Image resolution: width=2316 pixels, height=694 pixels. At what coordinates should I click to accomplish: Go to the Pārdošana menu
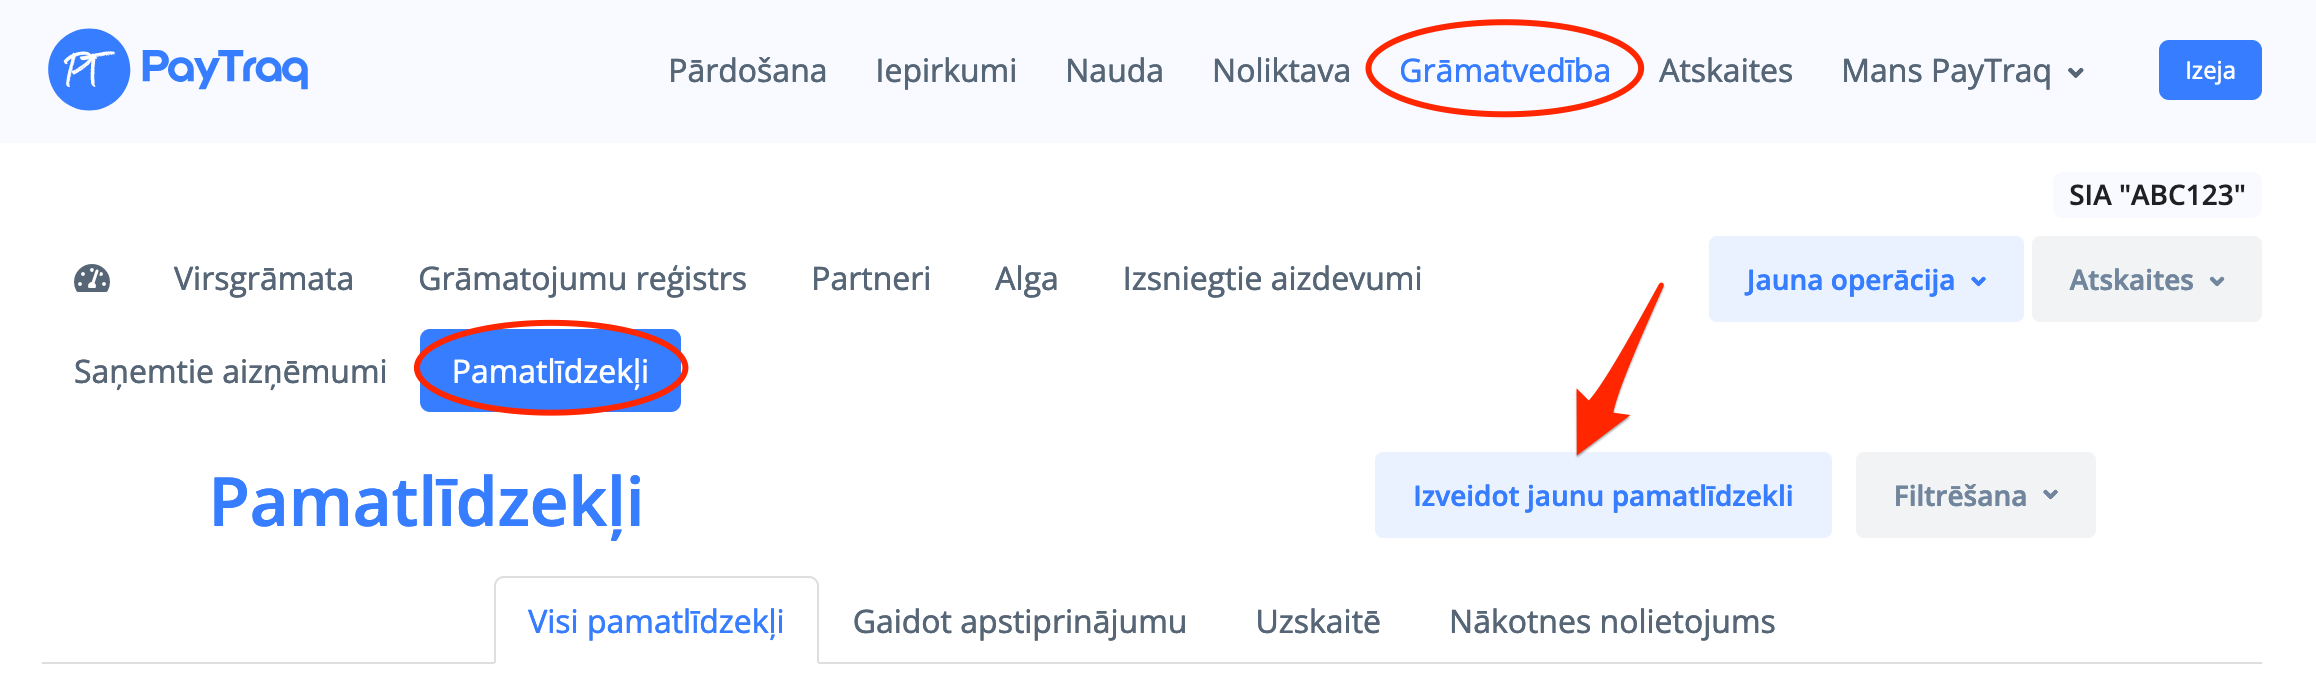pos(747,71)
